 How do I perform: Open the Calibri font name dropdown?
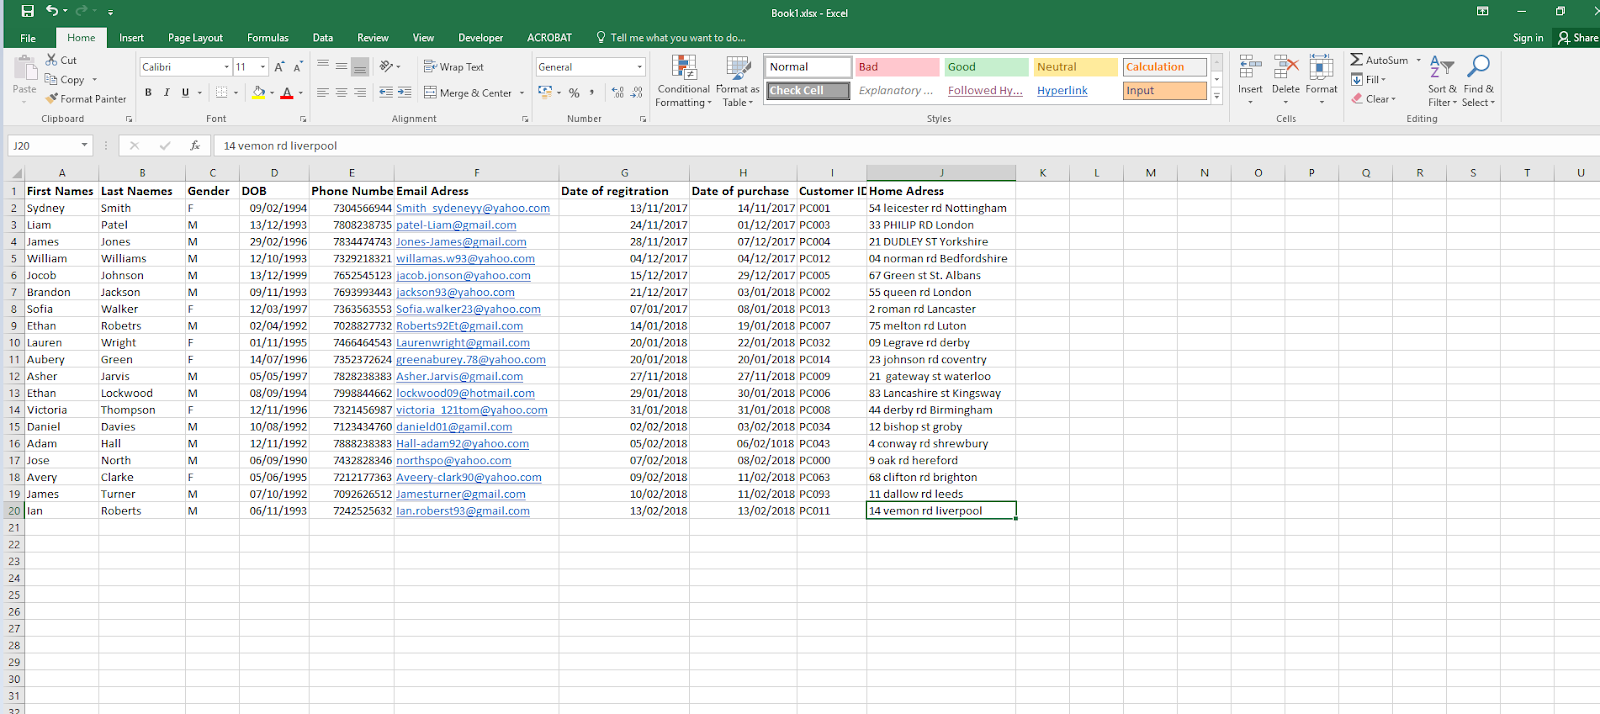tap(226, 67)
